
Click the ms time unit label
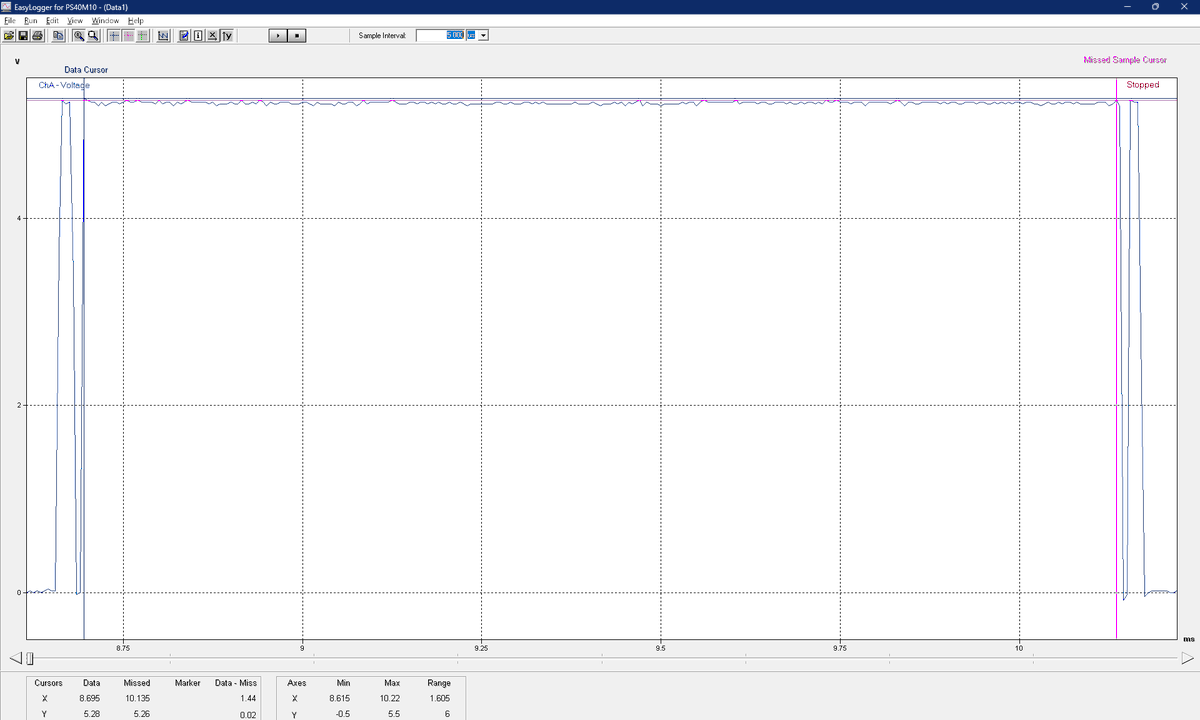(1188, 638)
